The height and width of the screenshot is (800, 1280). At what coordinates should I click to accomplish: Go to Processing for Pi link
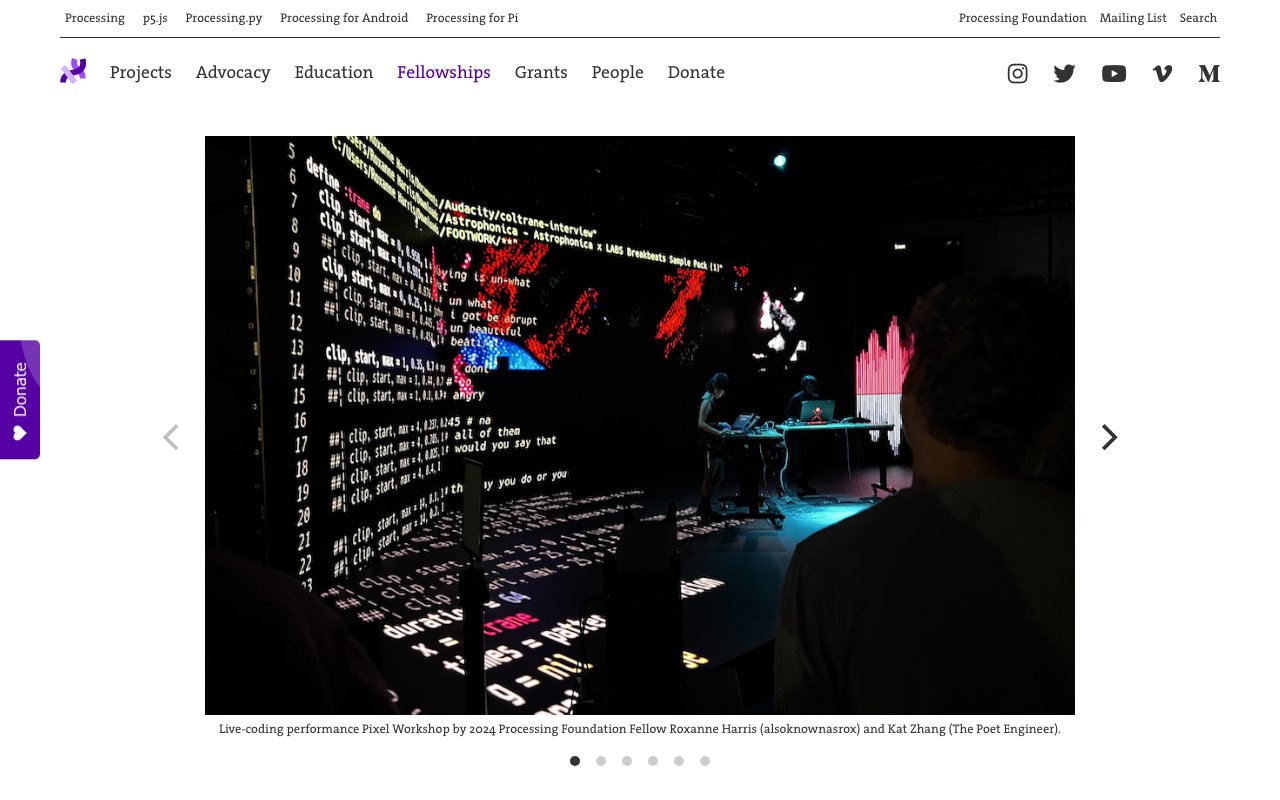pyautogui.click(x=472, y=18)
